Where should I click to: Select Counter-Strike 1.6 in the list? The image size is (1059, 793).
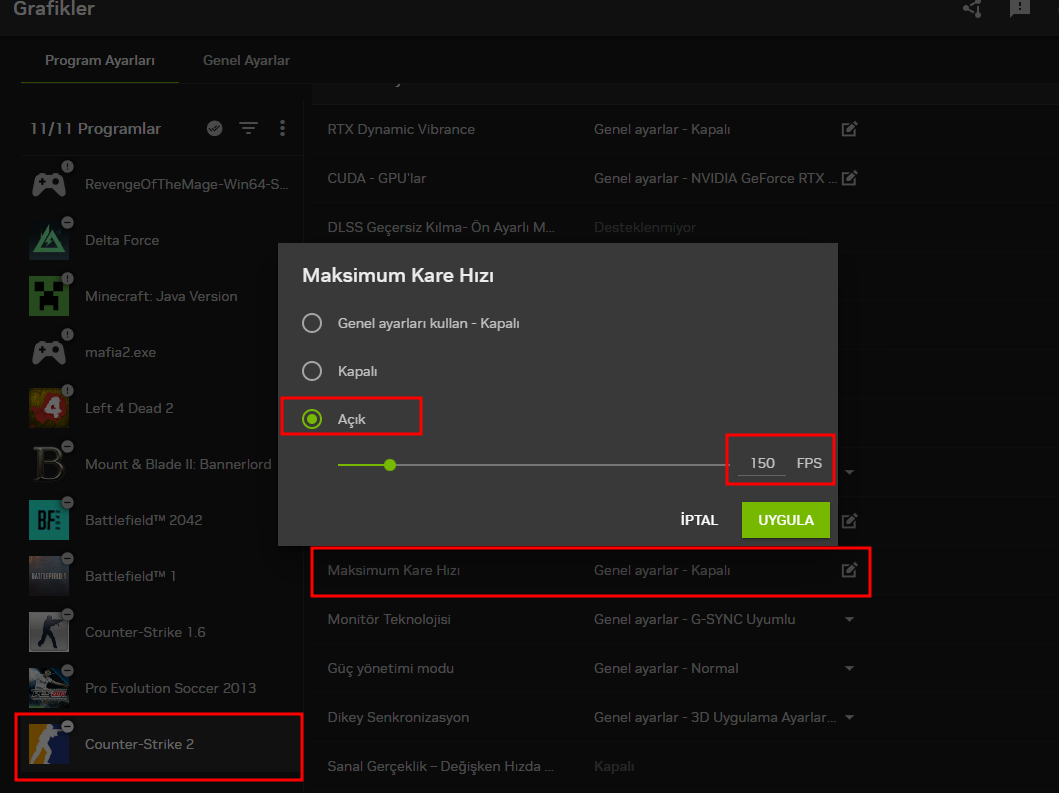click(161, 632)
